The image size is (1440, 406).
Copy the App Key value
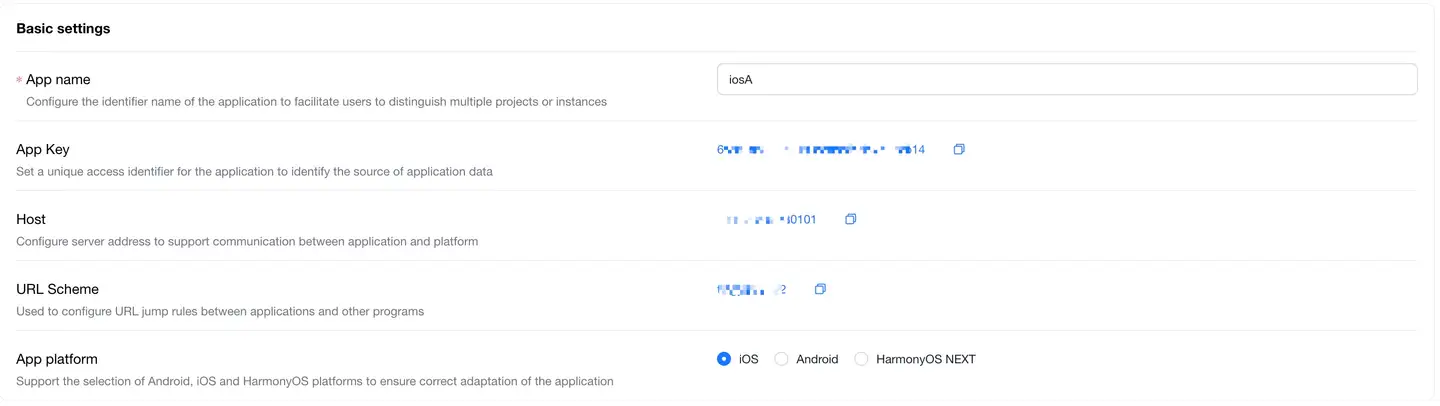pos(959,150)
